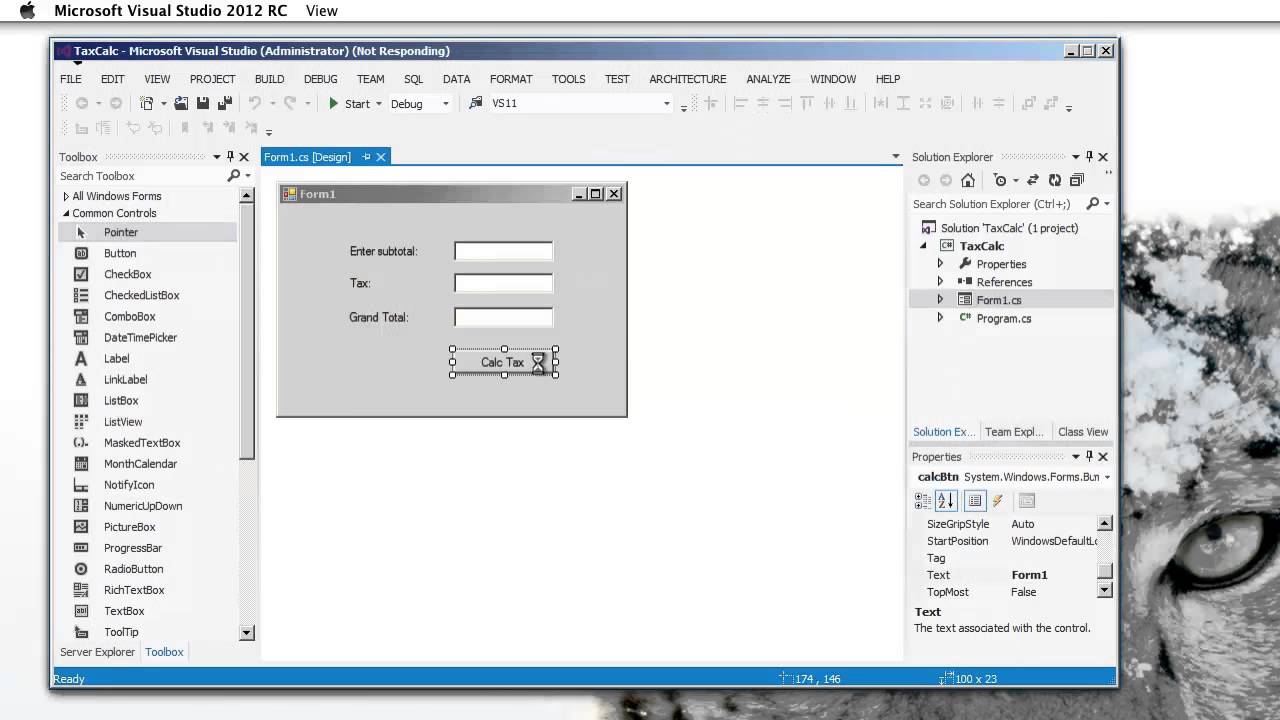This screenshot has width=1280, height=720.
Task: Click the macOS View menu
Action: (322, 10)
